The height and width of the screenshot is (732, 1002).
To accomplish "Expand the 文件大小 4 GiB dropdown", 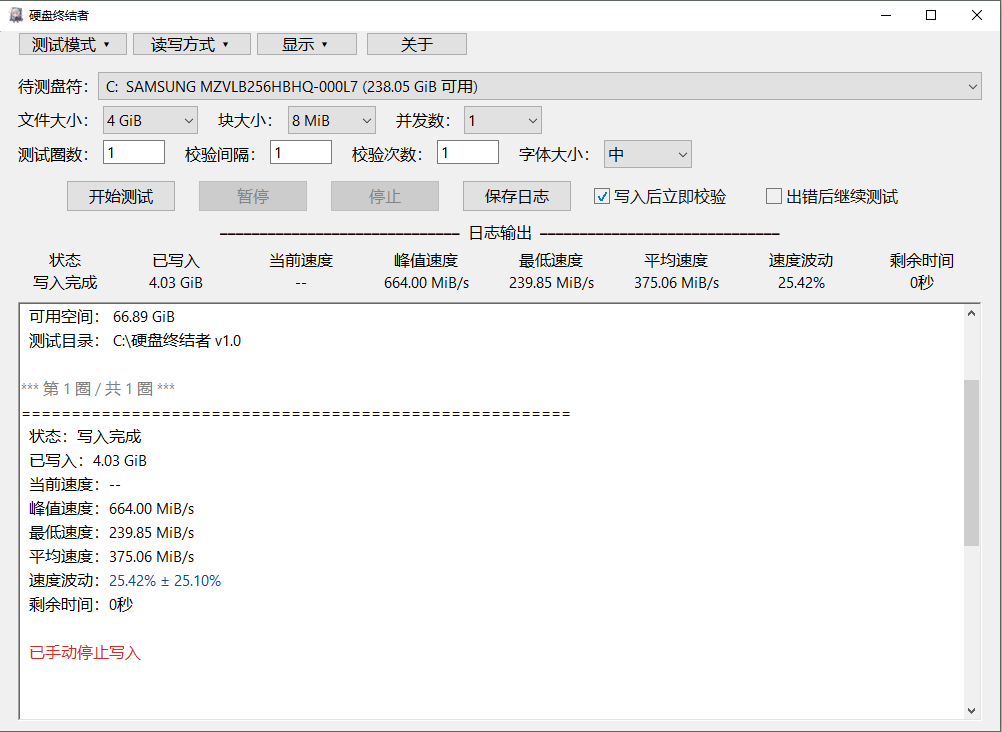I will 150,120.
